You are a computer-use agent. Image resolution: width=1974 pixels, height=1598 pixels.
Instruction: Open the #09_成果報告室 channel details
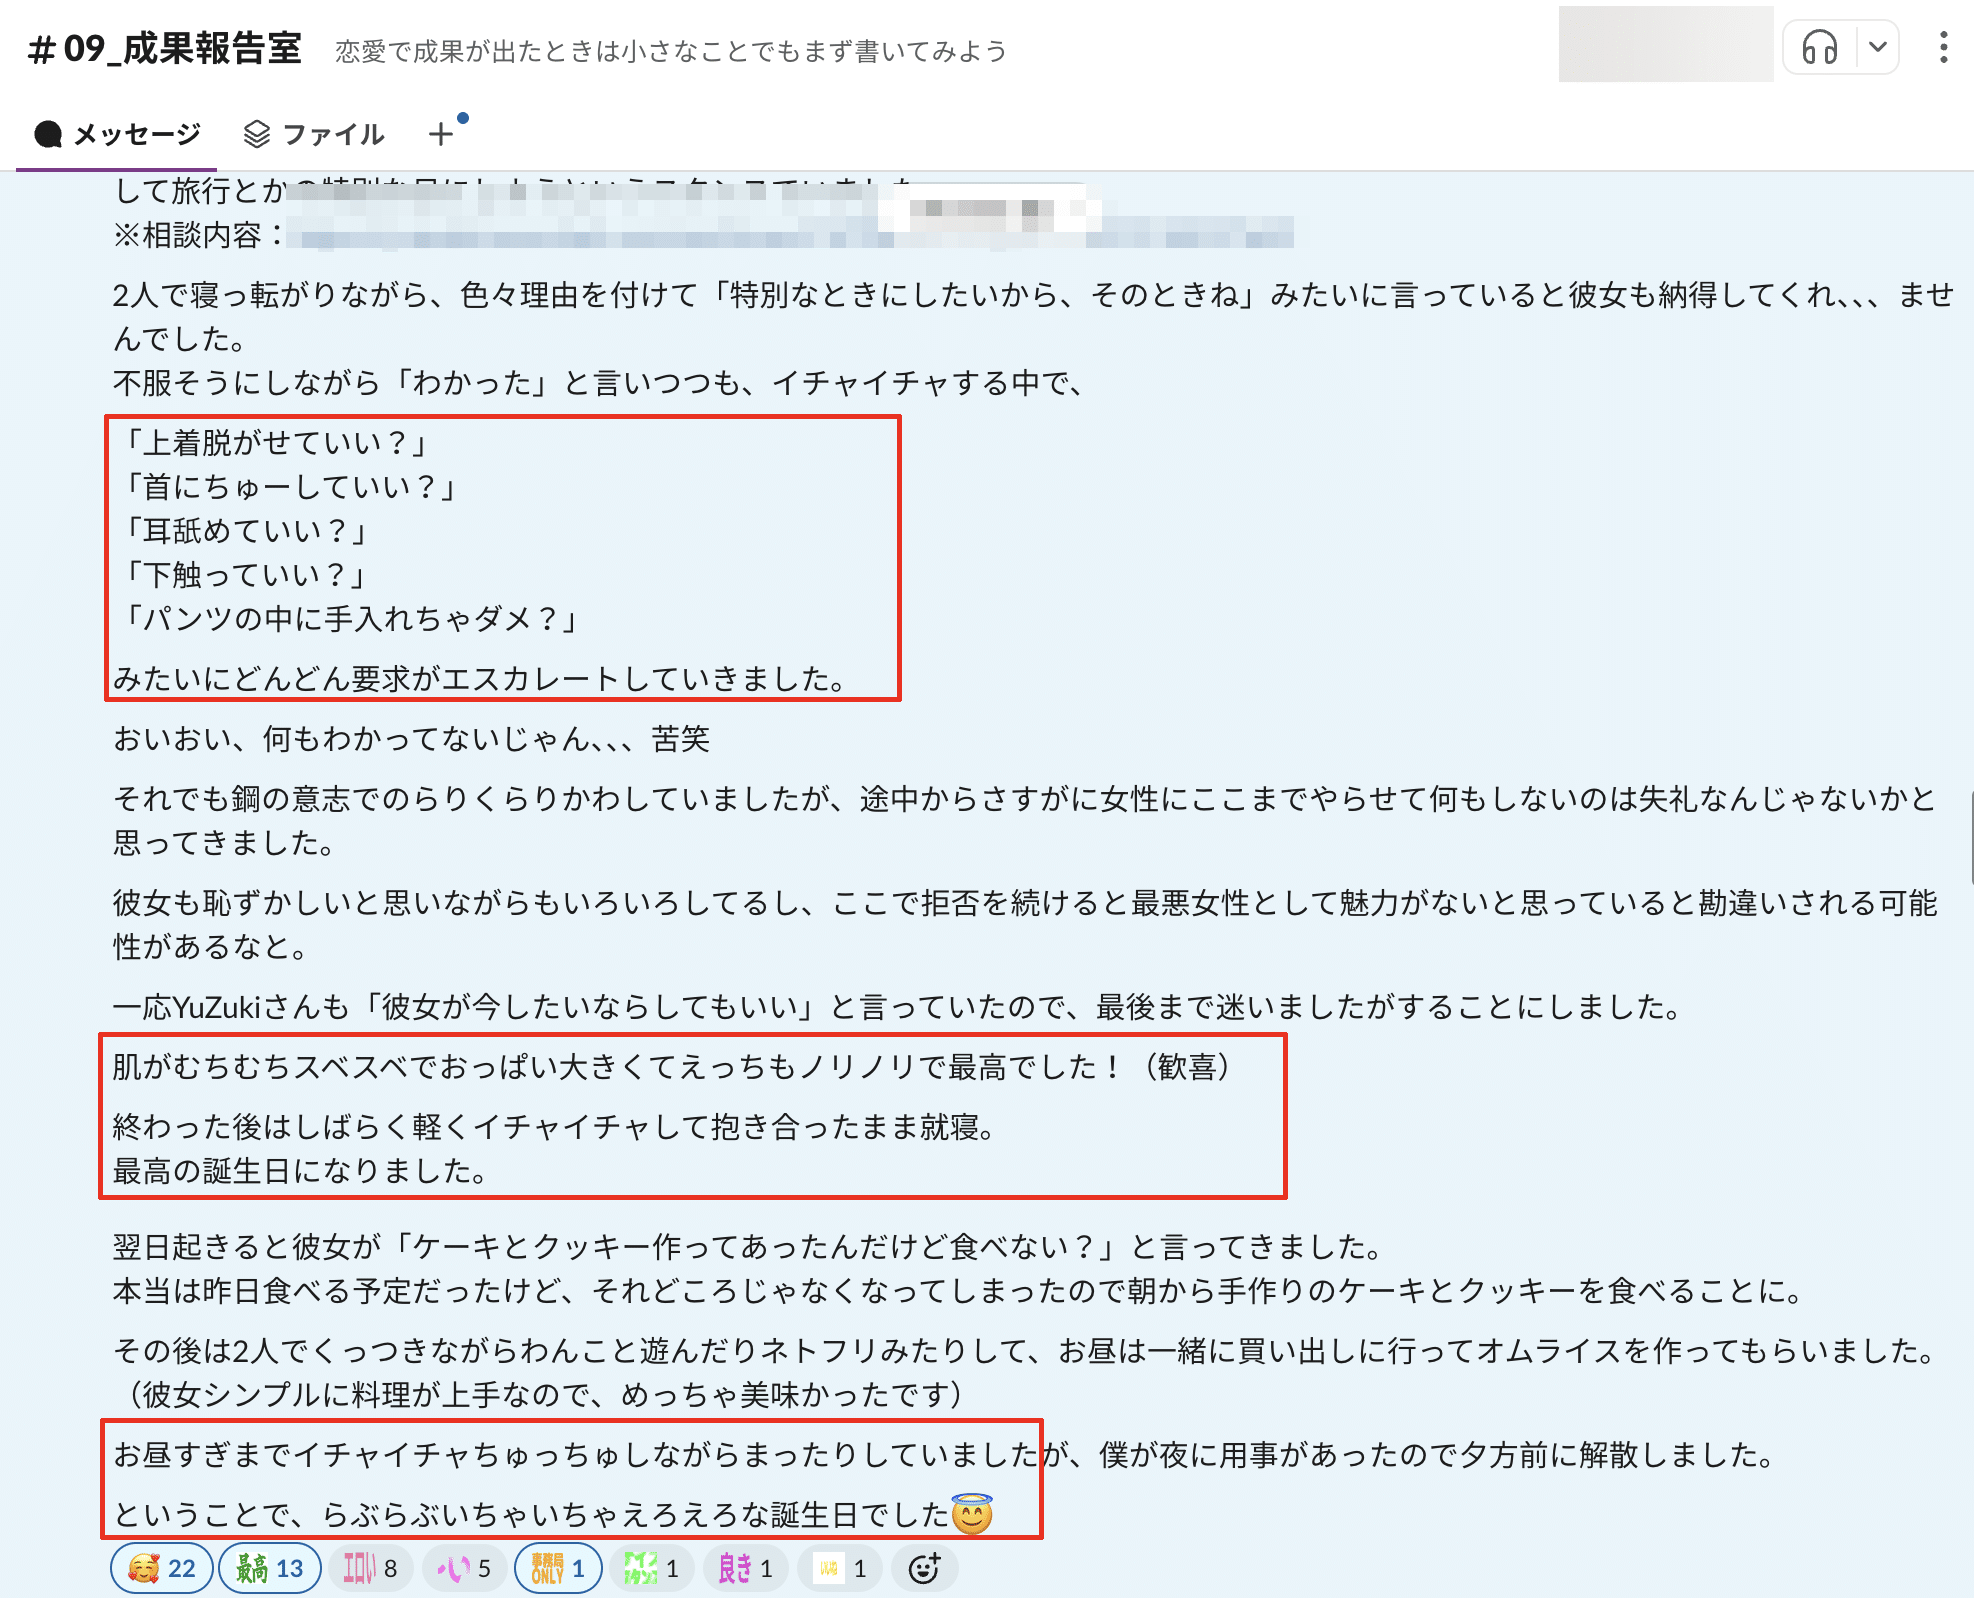[165, 49]
